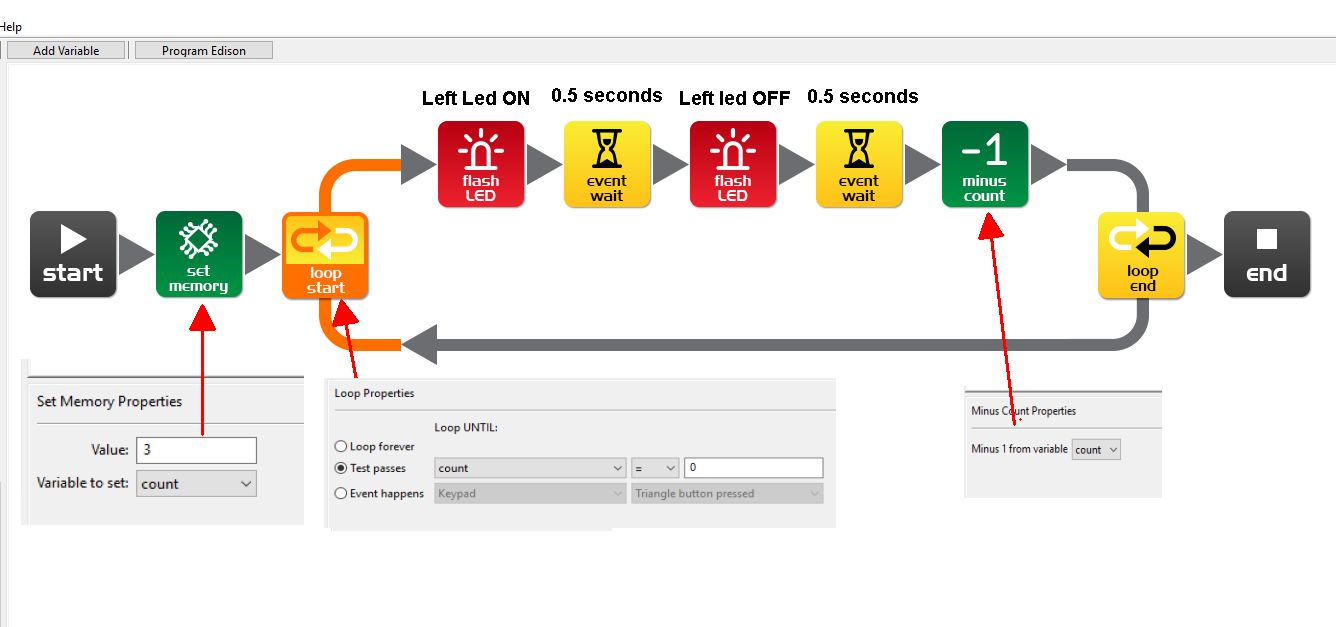Select the flash LED block labeled Left led OFF
1336x627 pixels.
(733, 164)
